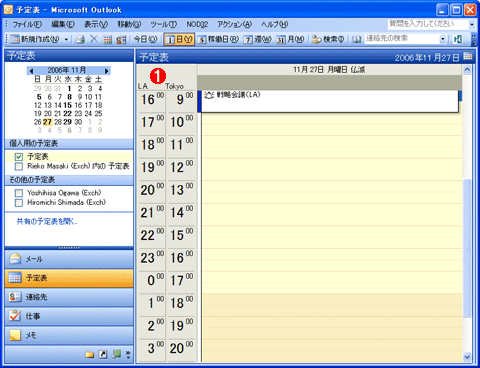Image resolution: width=480 pixels, height=368 pixels.
Task: Select date 15 in mini calendar
Action: coord(68,105)
